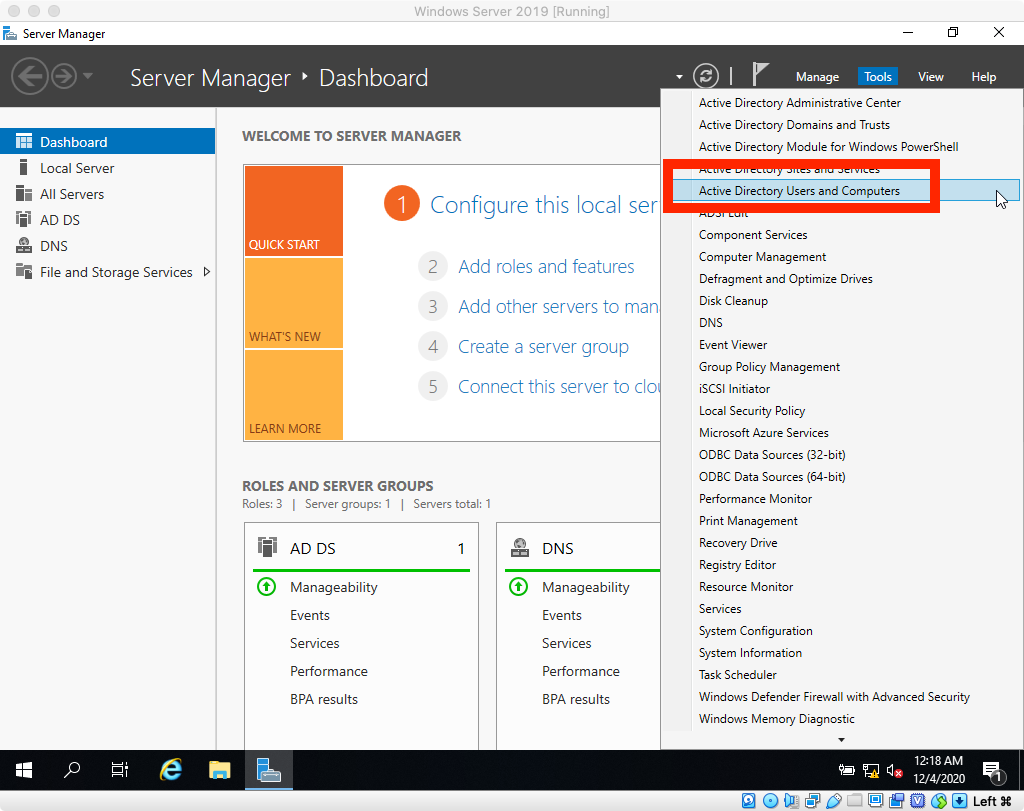
Task: Click Create a server group link
Action: pos(543,347)
